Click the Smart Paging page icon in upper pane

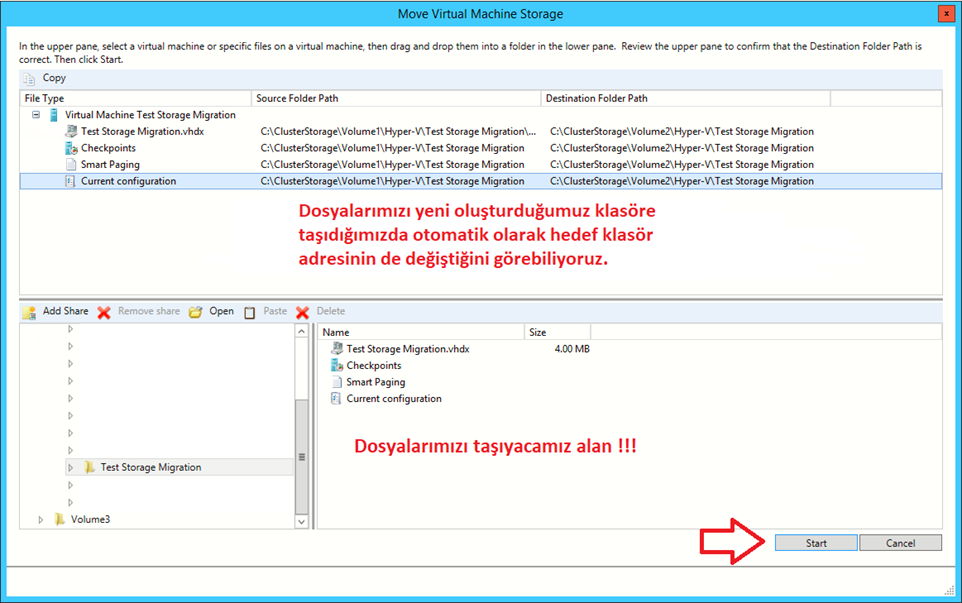(71, 164)
